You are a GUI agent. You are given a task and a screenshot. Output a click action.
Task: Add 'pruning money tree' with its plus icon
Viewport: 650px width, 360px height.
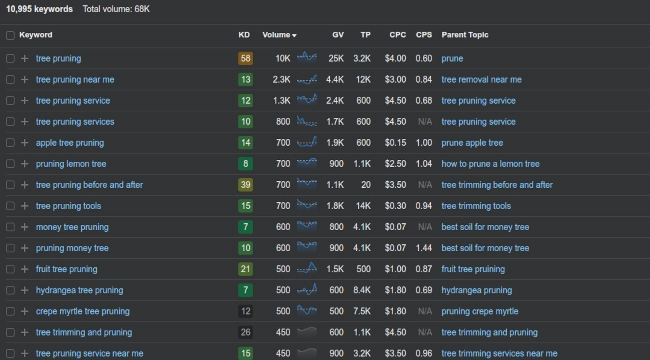click(x=24, y=248)
